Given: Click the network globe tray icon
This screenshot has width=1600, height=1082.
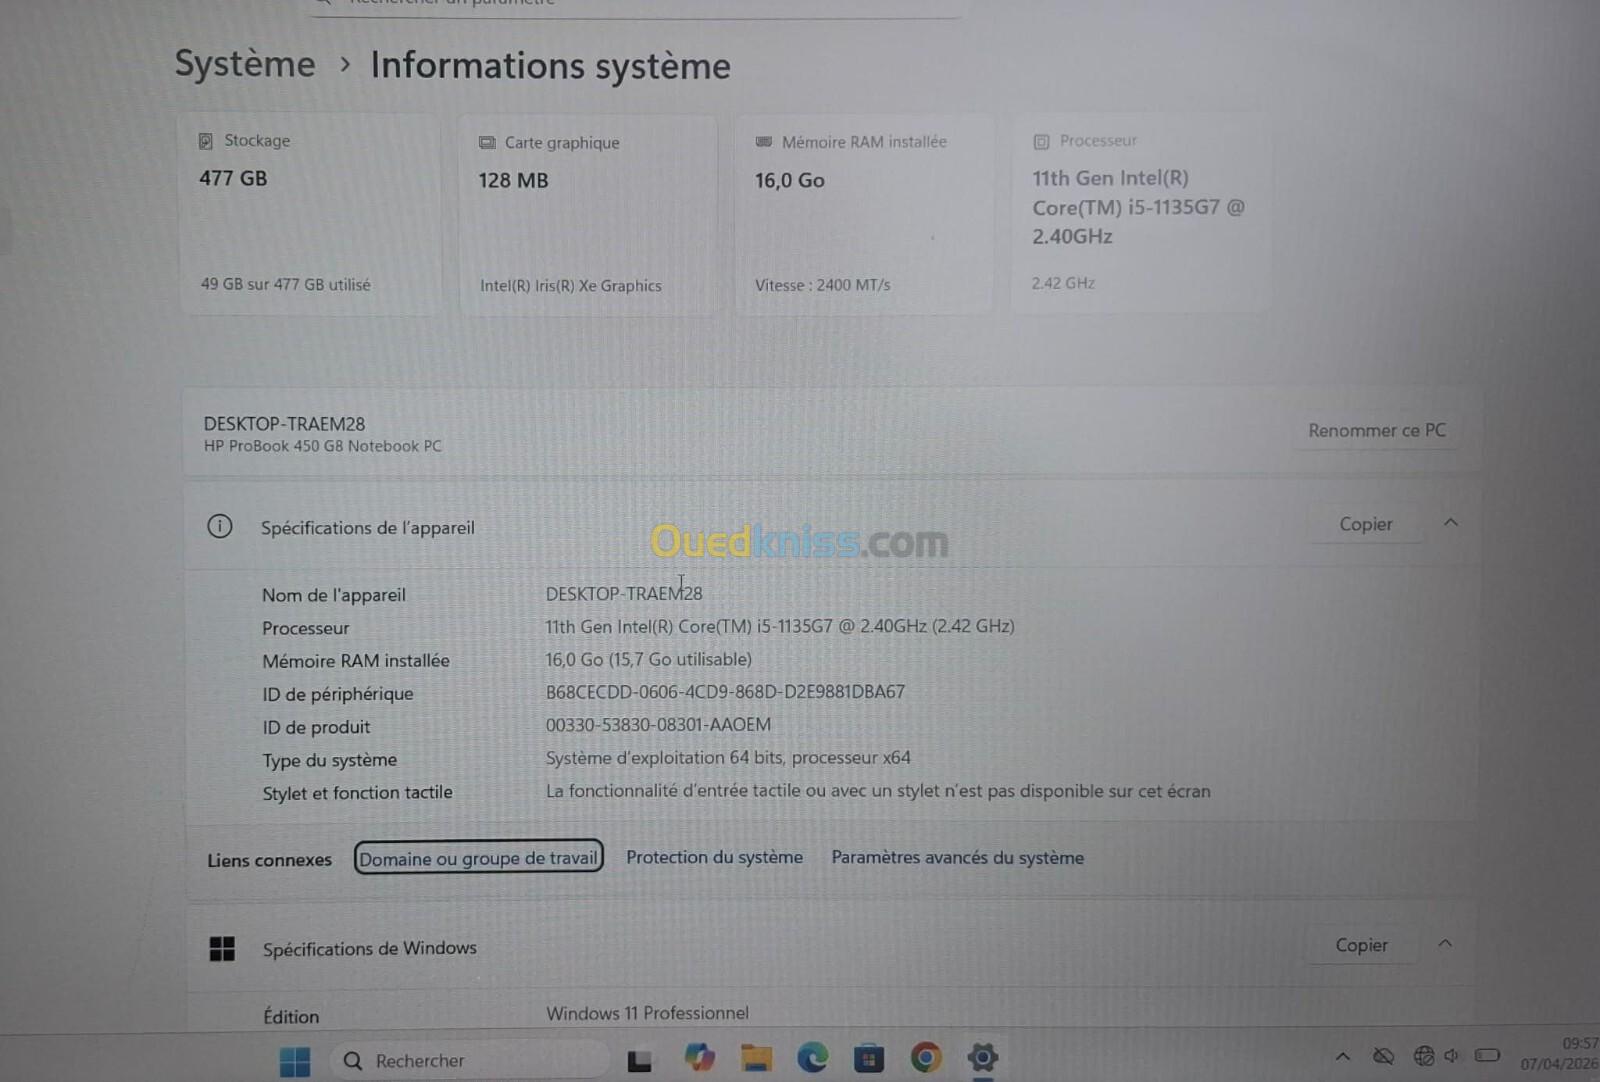Looking at the screenshot, I should (1423, 1056).
